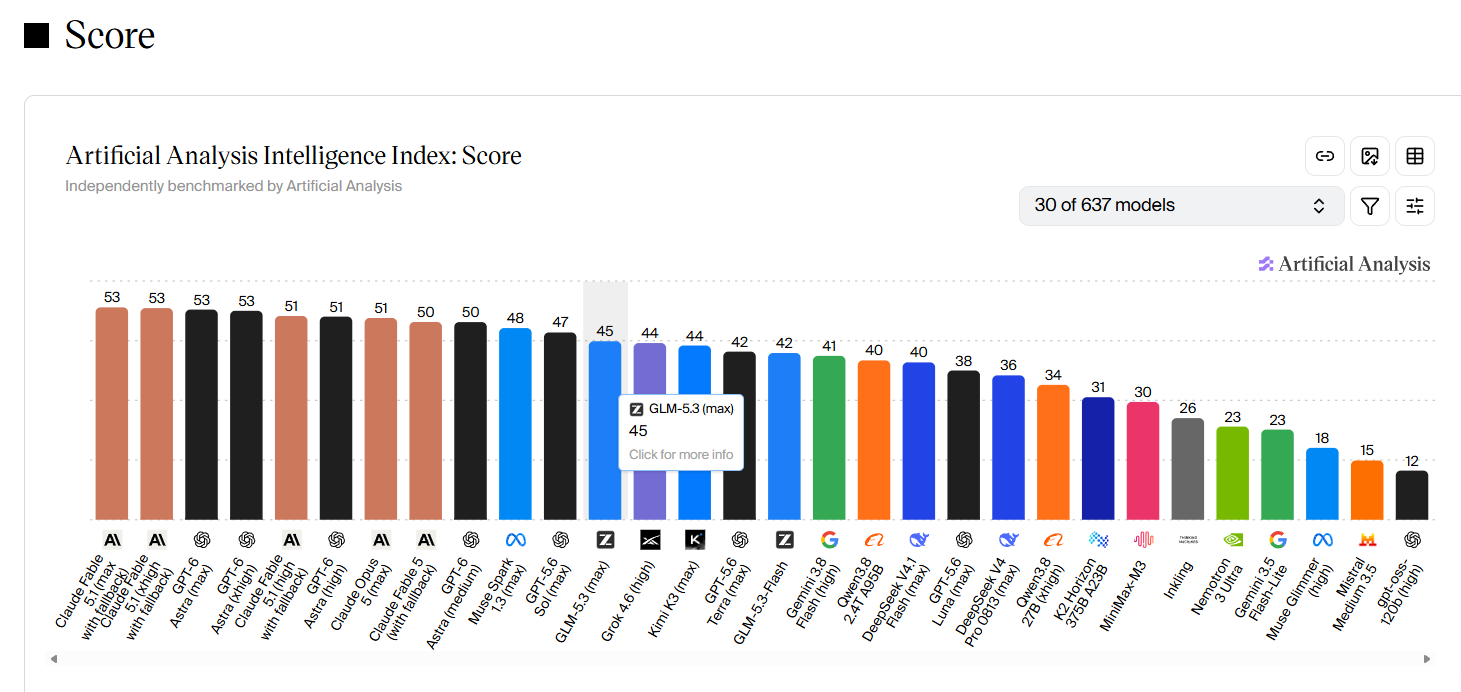Image resolution: width=1461 pixels, height=692 pixels.
Task: Click the scrollbar left arrow
Action: click(x=53, y=659)
